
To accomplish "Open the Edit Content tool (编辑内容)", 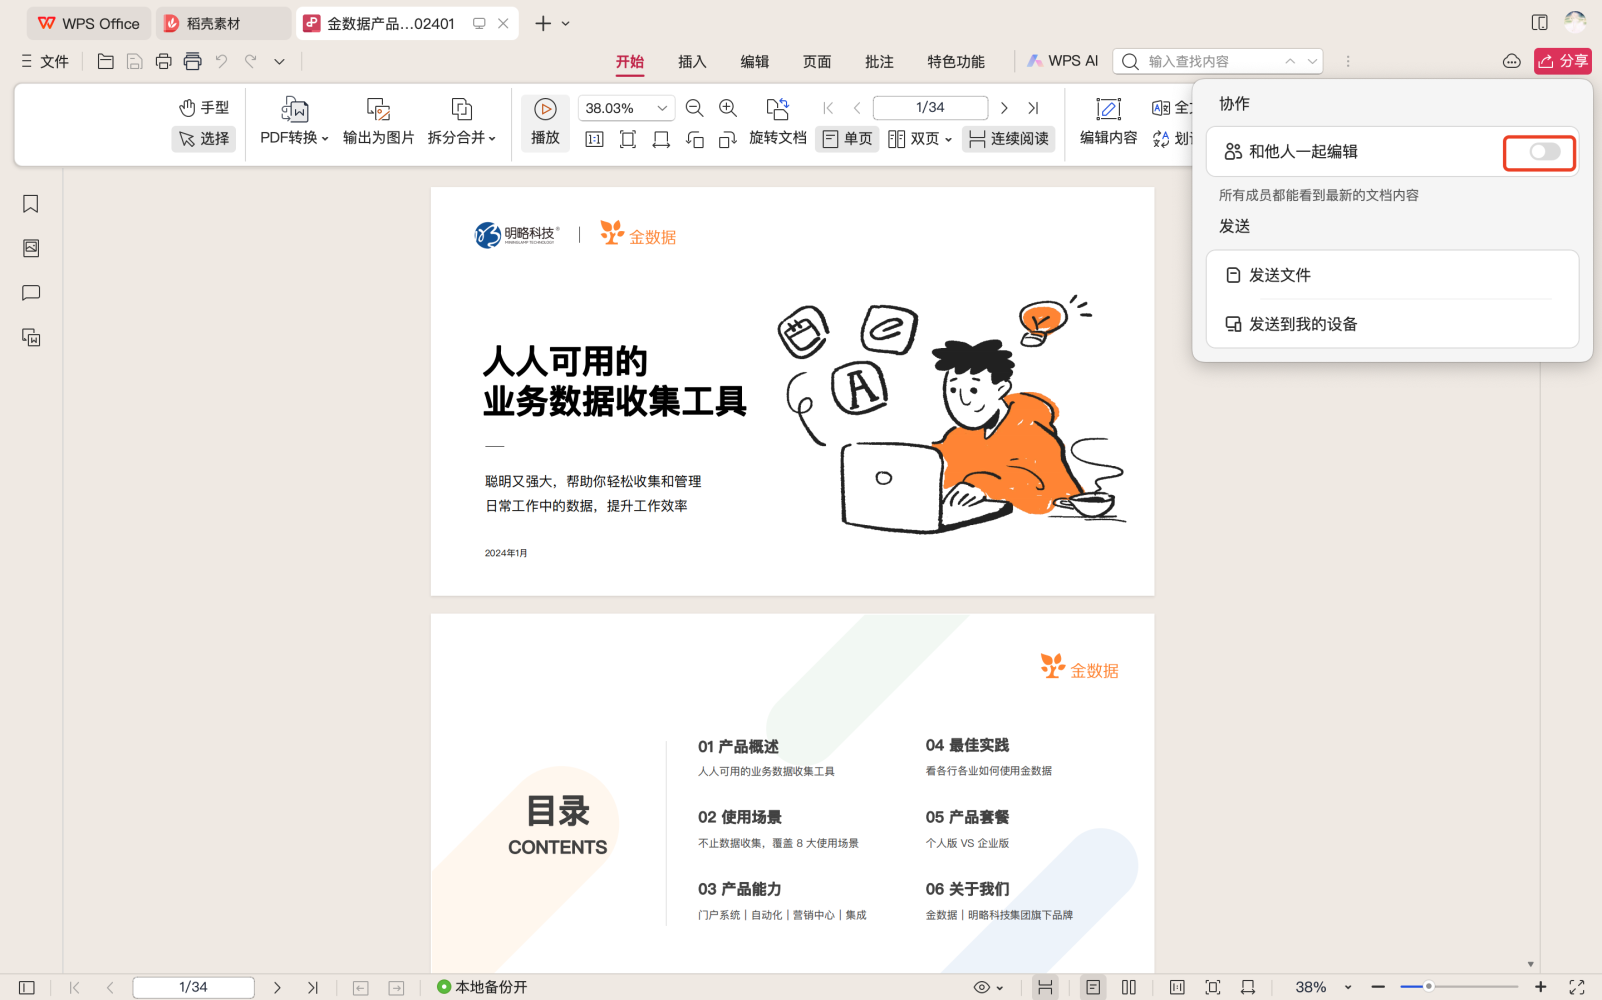I will click(1108, 122).
